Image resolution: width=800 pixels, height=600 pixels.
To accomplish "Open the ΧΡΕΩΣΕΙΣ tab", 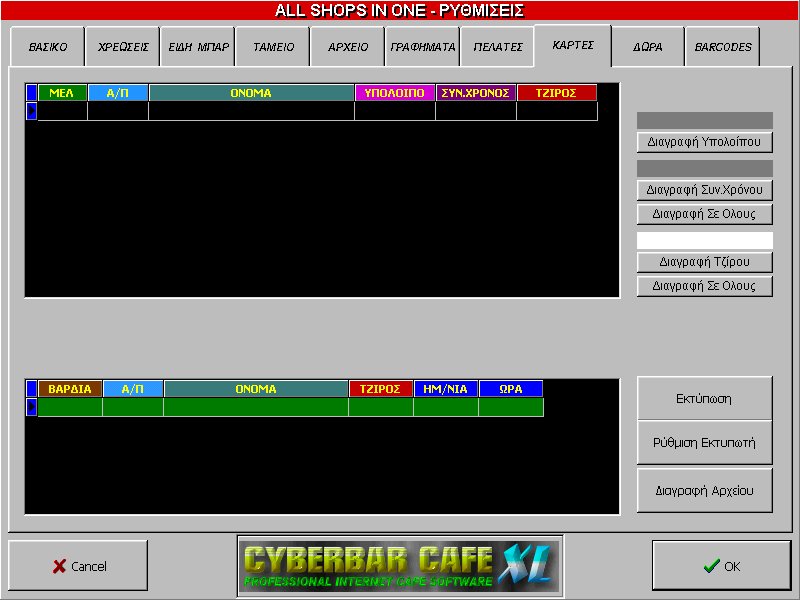I will [x=123, y=47].
